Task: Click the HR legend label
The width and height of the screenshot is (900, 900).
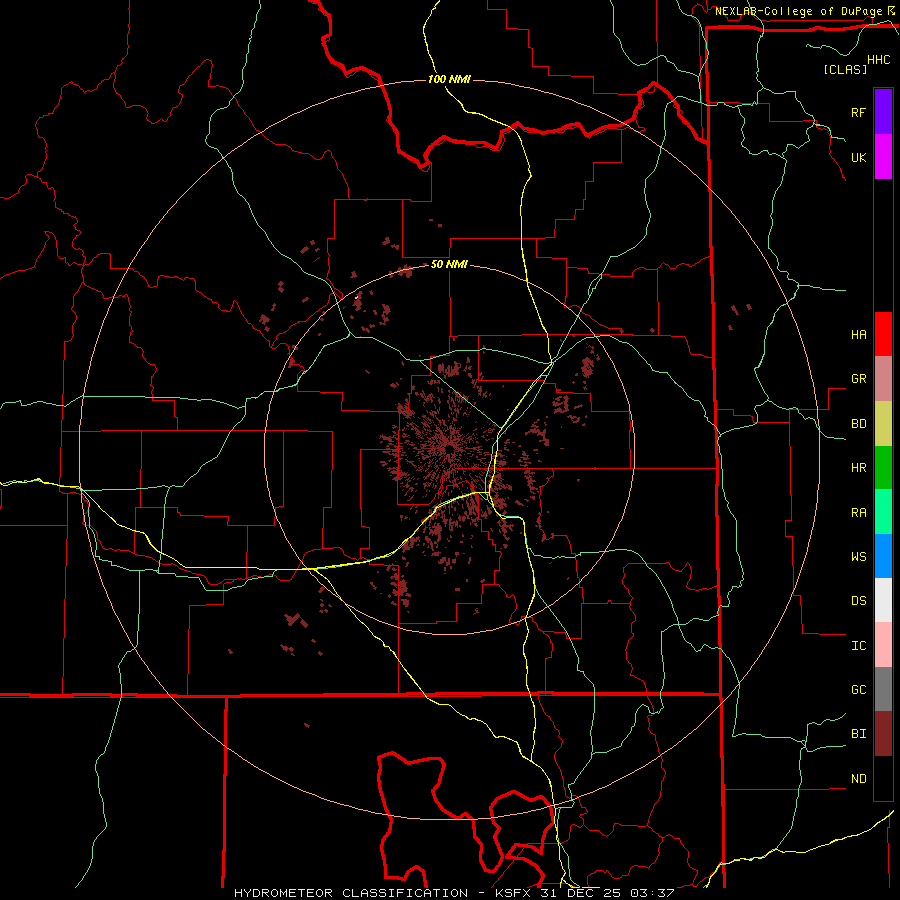Action: [858, 468]
